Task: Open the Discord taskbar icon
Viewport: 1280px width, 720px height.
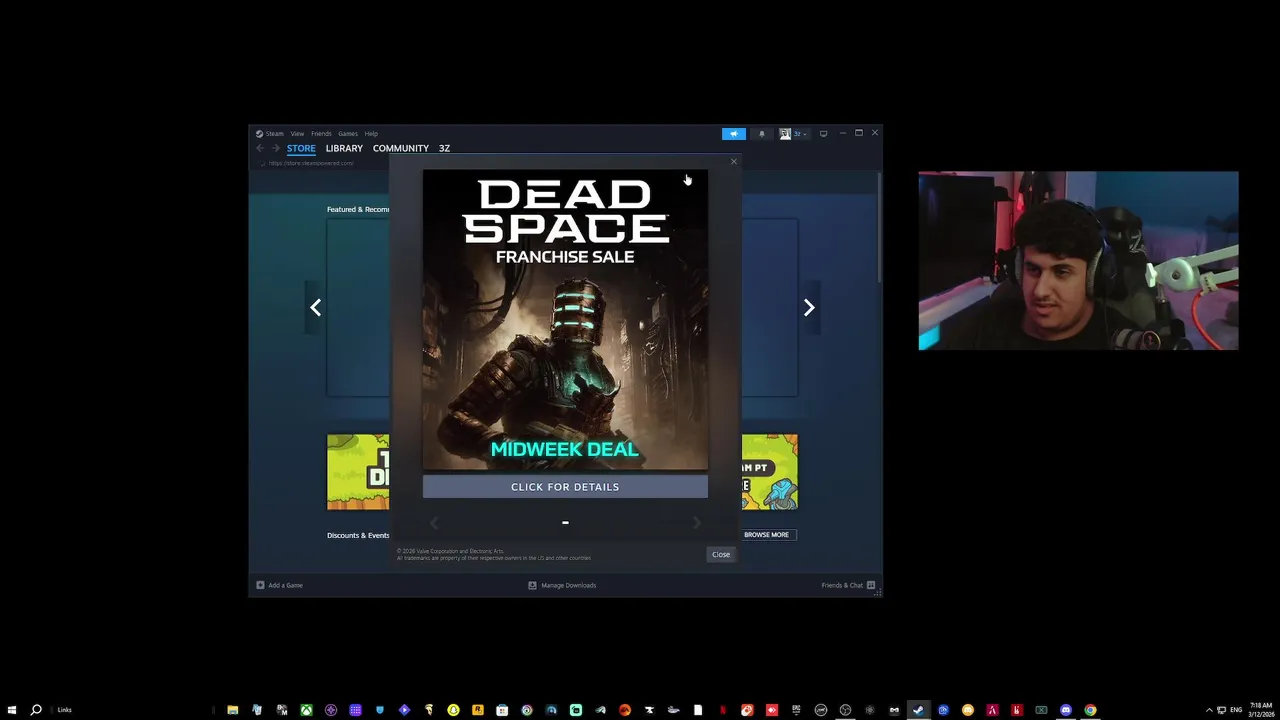Action: tap(1066, 710)
